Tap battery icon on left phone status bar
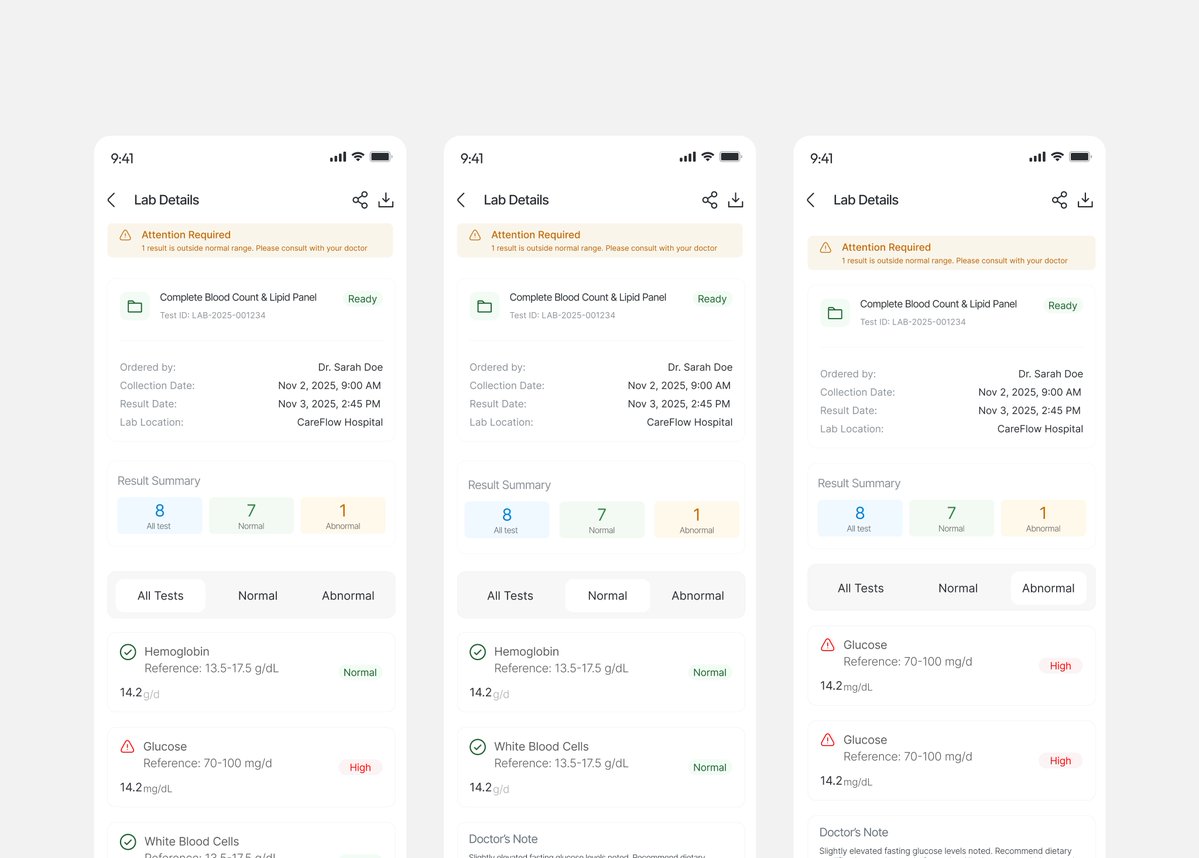The image size is (1199, 858). click(382, 157)
